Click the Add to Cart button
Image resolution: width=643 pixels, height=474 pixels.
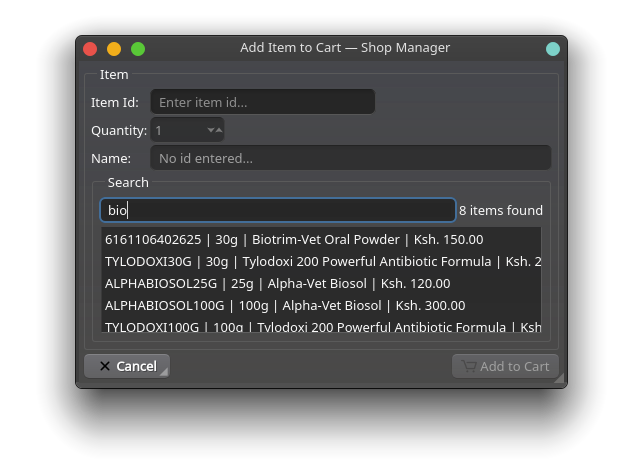click(x=505, y=366)
